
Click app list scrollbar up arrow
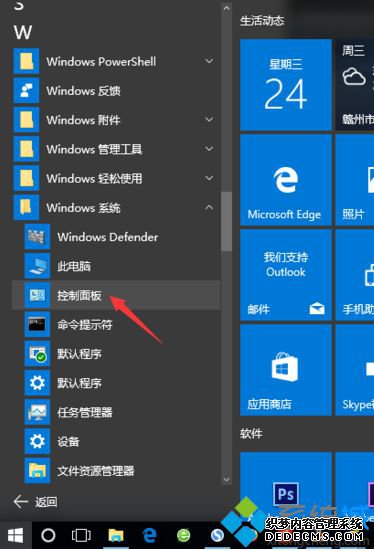coord(227,7)
